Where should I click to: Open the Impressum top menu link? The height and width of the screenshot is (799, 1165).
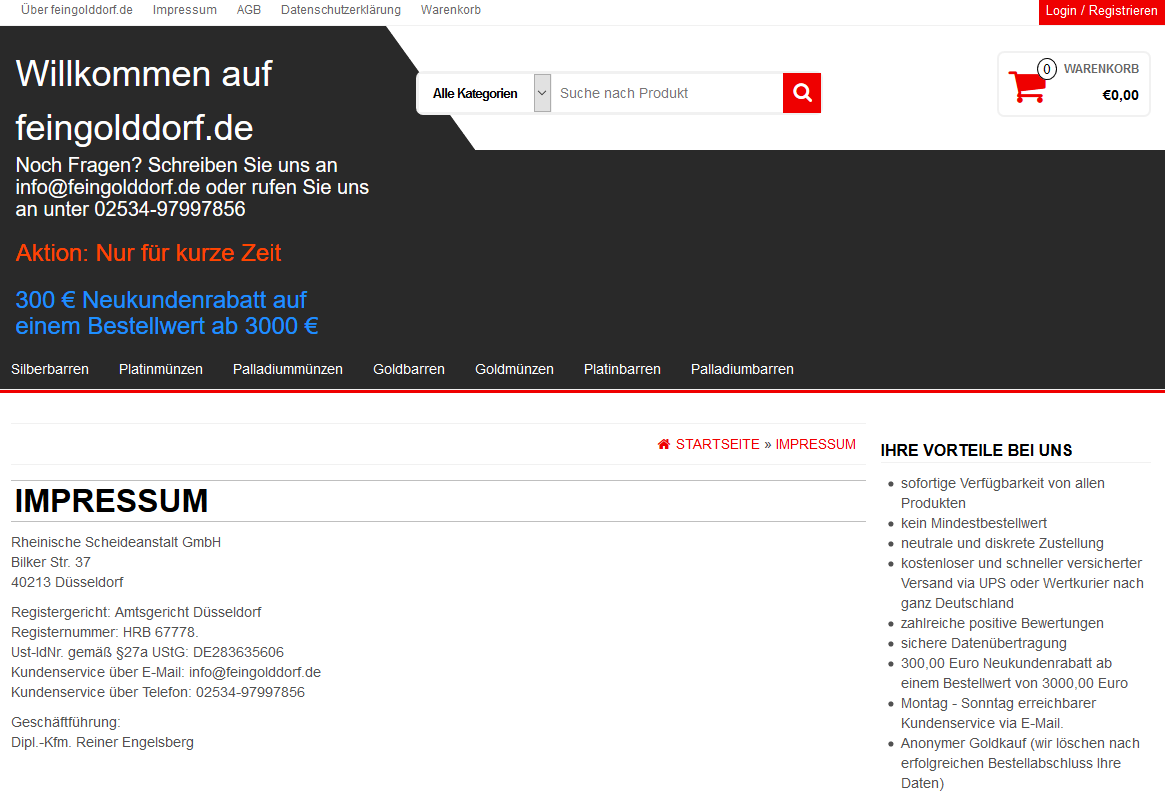185,10
